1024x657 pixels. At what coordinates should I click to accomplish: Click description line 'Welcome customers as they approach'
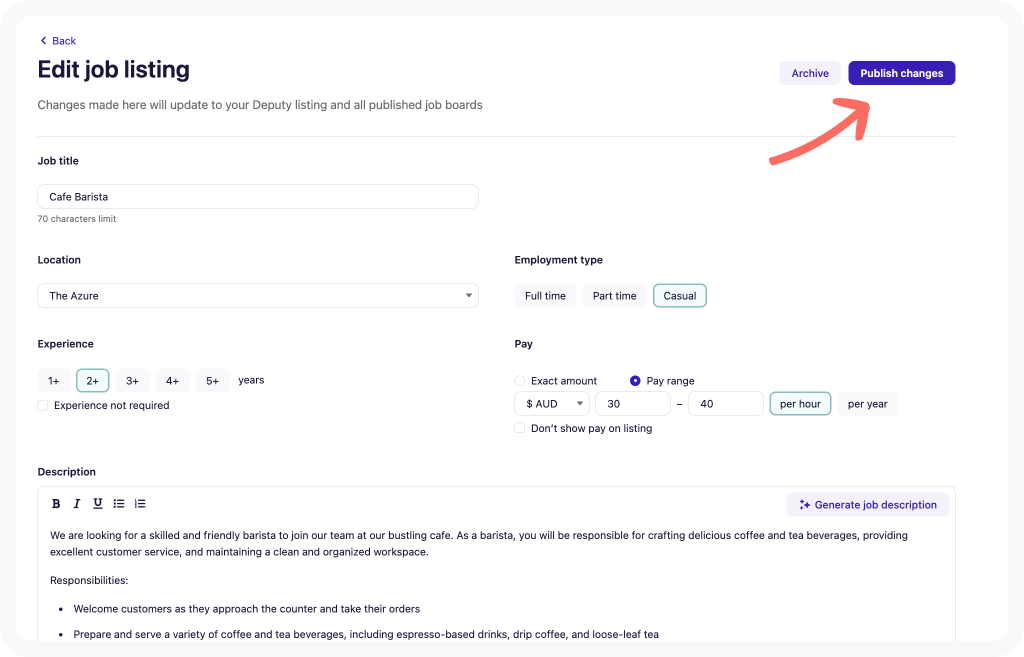247,609
